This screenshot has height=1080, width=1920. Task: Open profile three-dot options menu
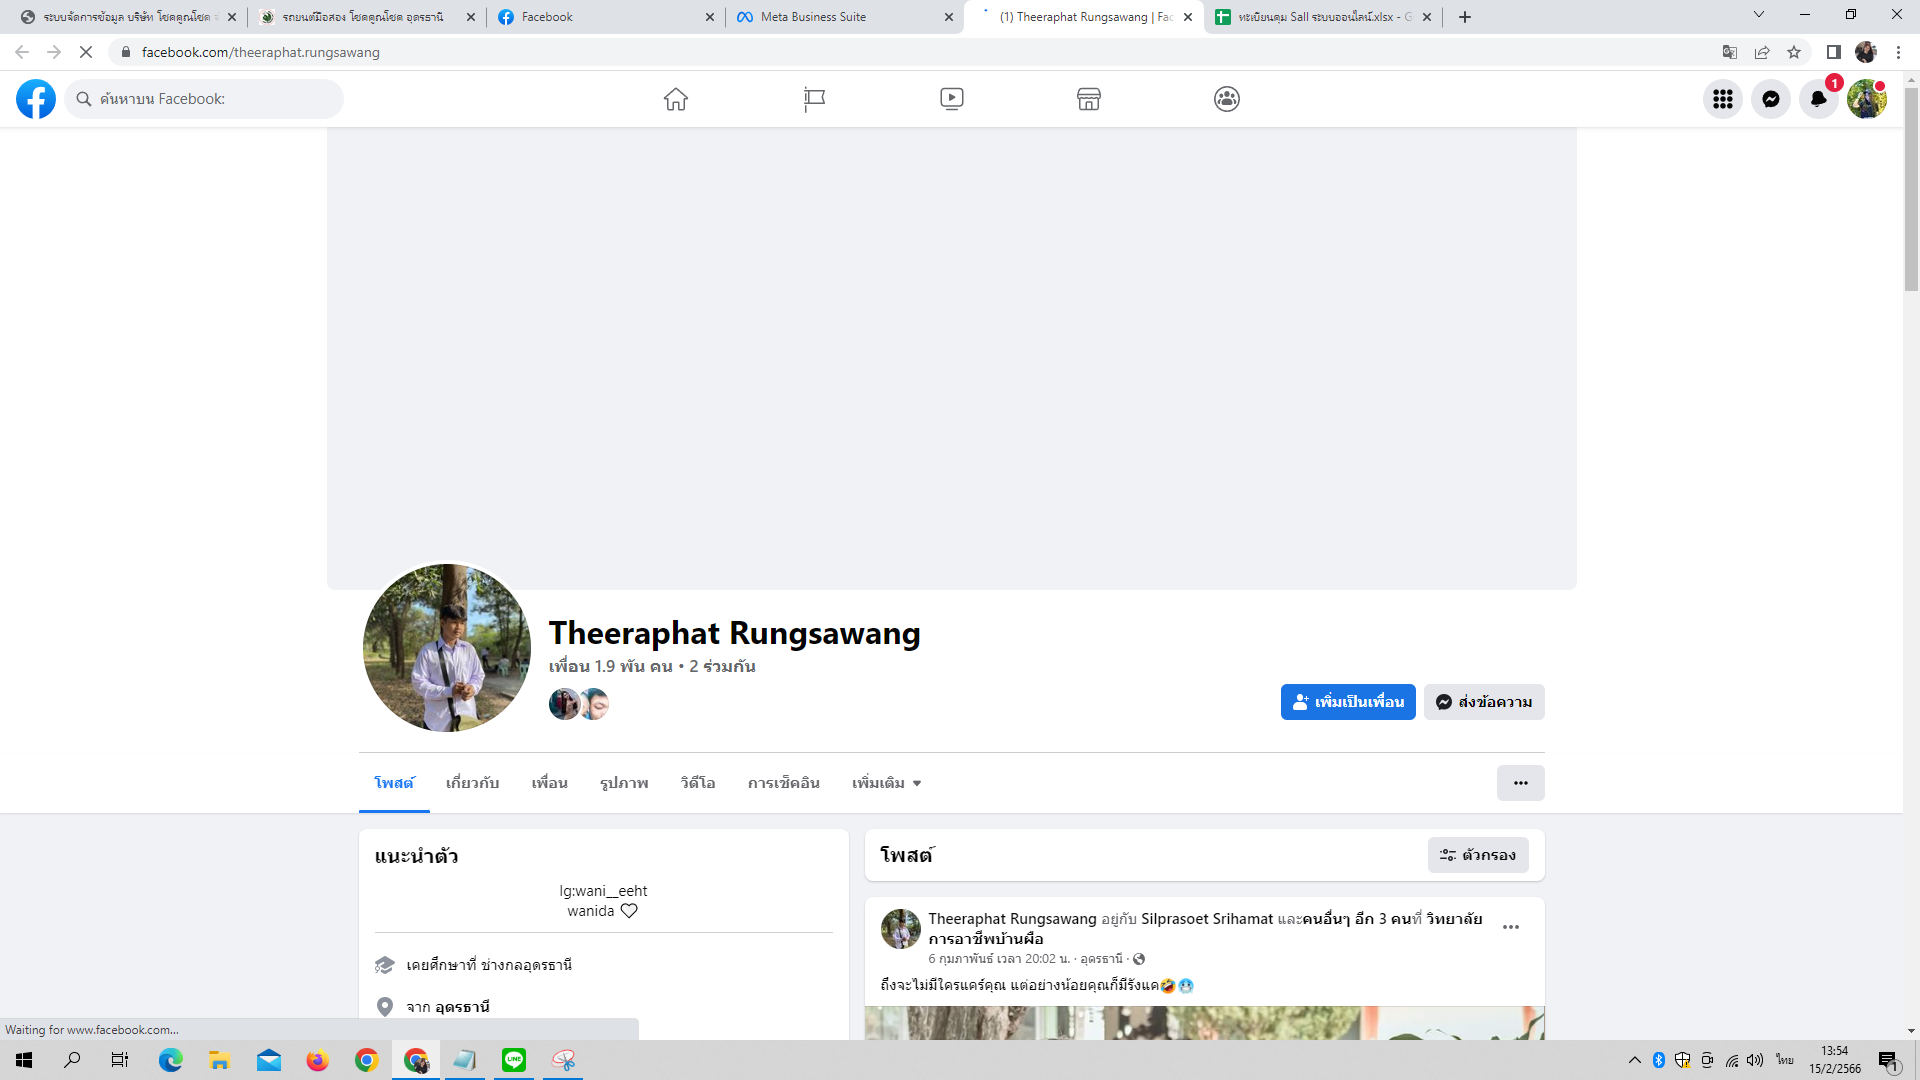[x=1520, y=783]
